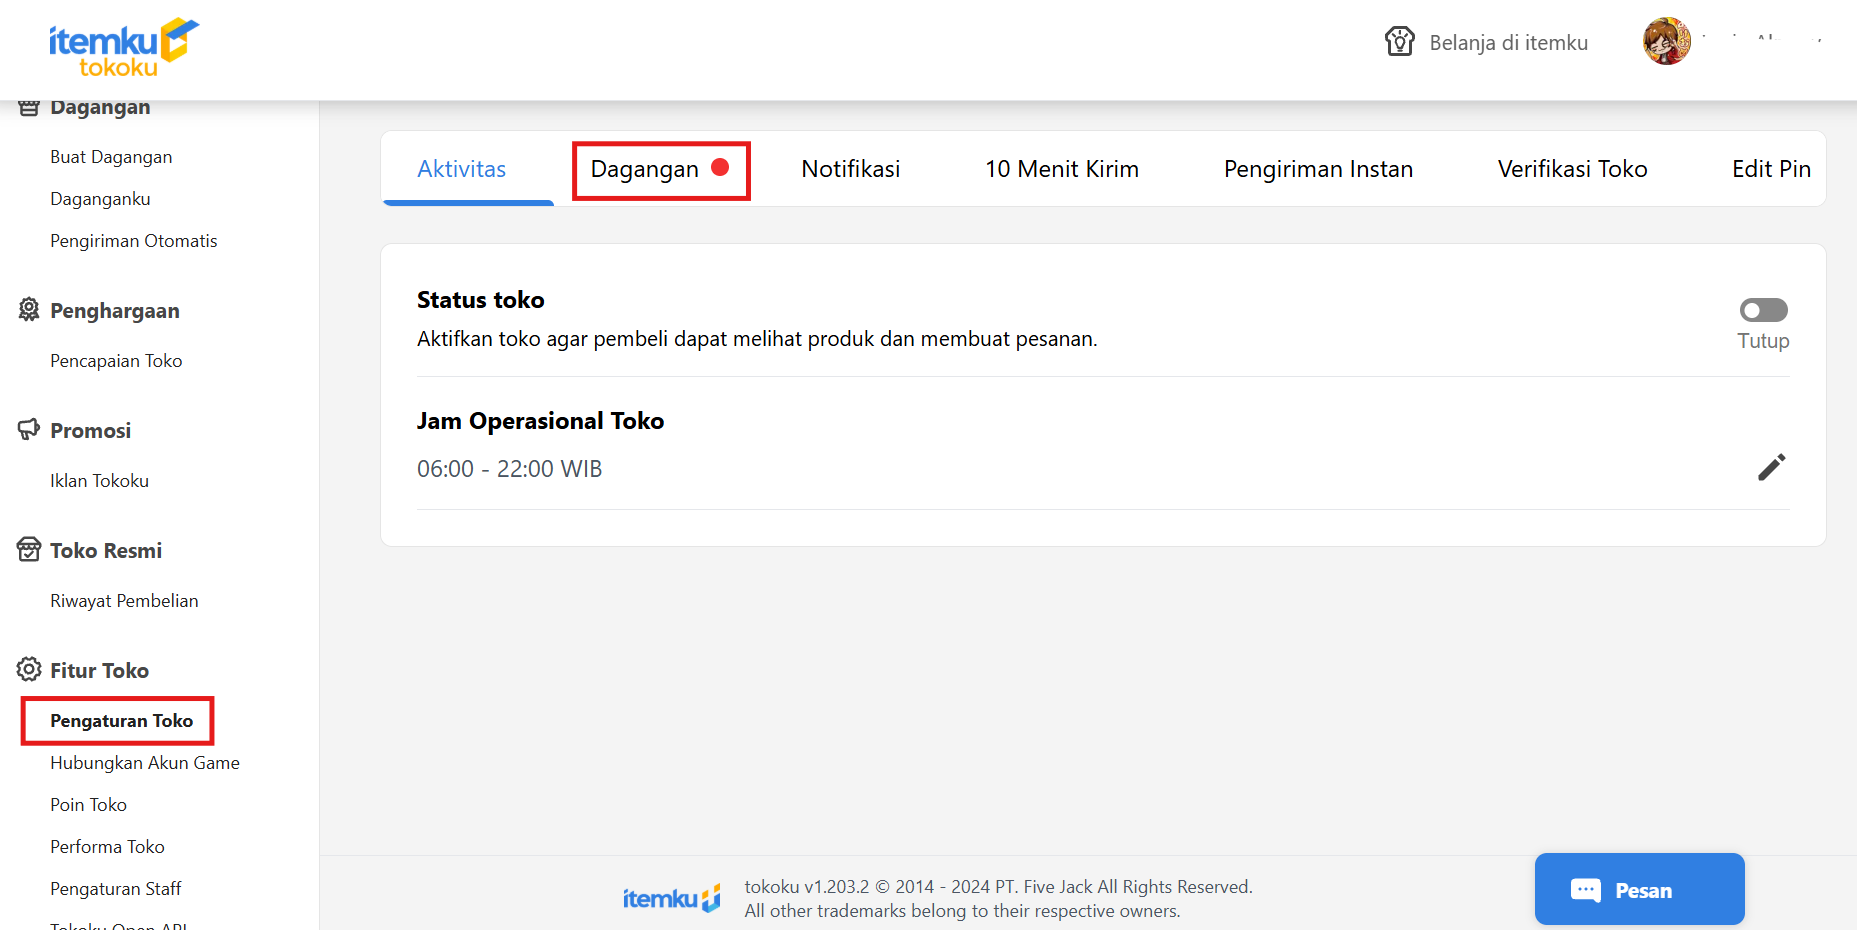Click the itemku tokoku logo
Viewport: 1857px width, 930px height.
pos(122,47)
